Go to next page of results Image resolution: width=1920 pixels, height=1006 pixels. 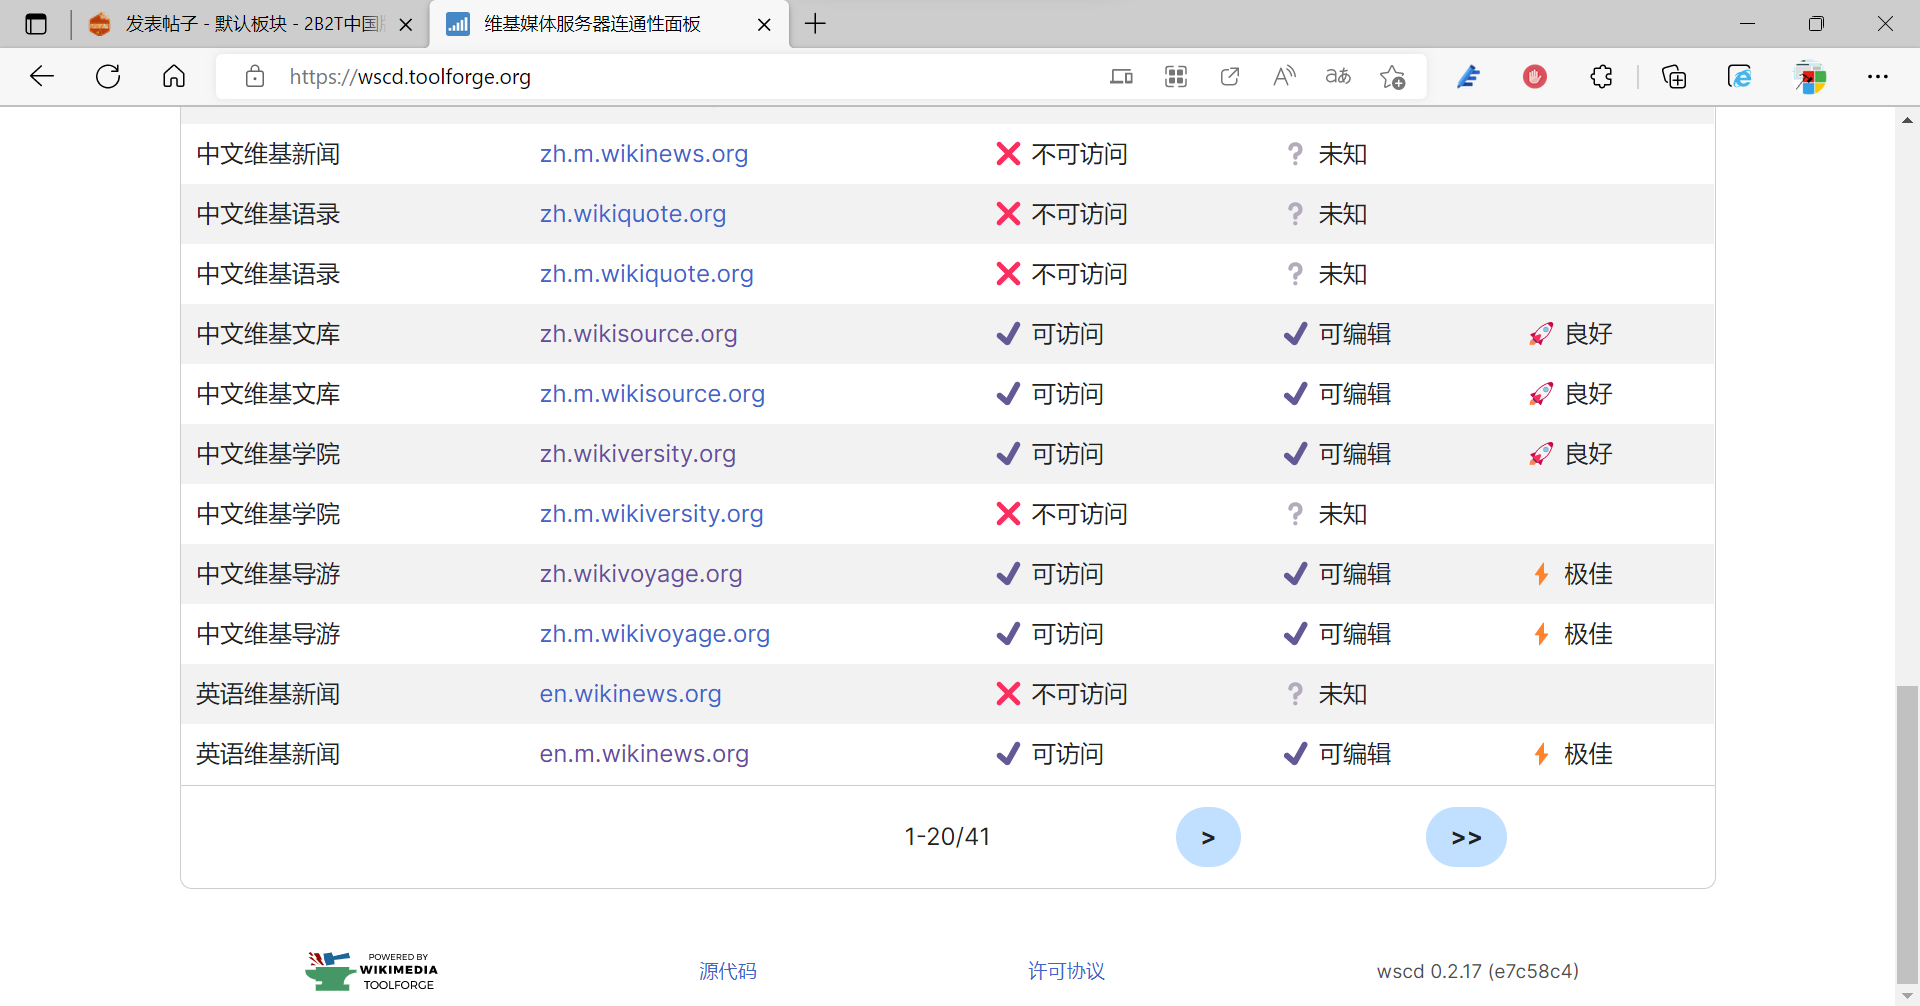point(1208,837)
